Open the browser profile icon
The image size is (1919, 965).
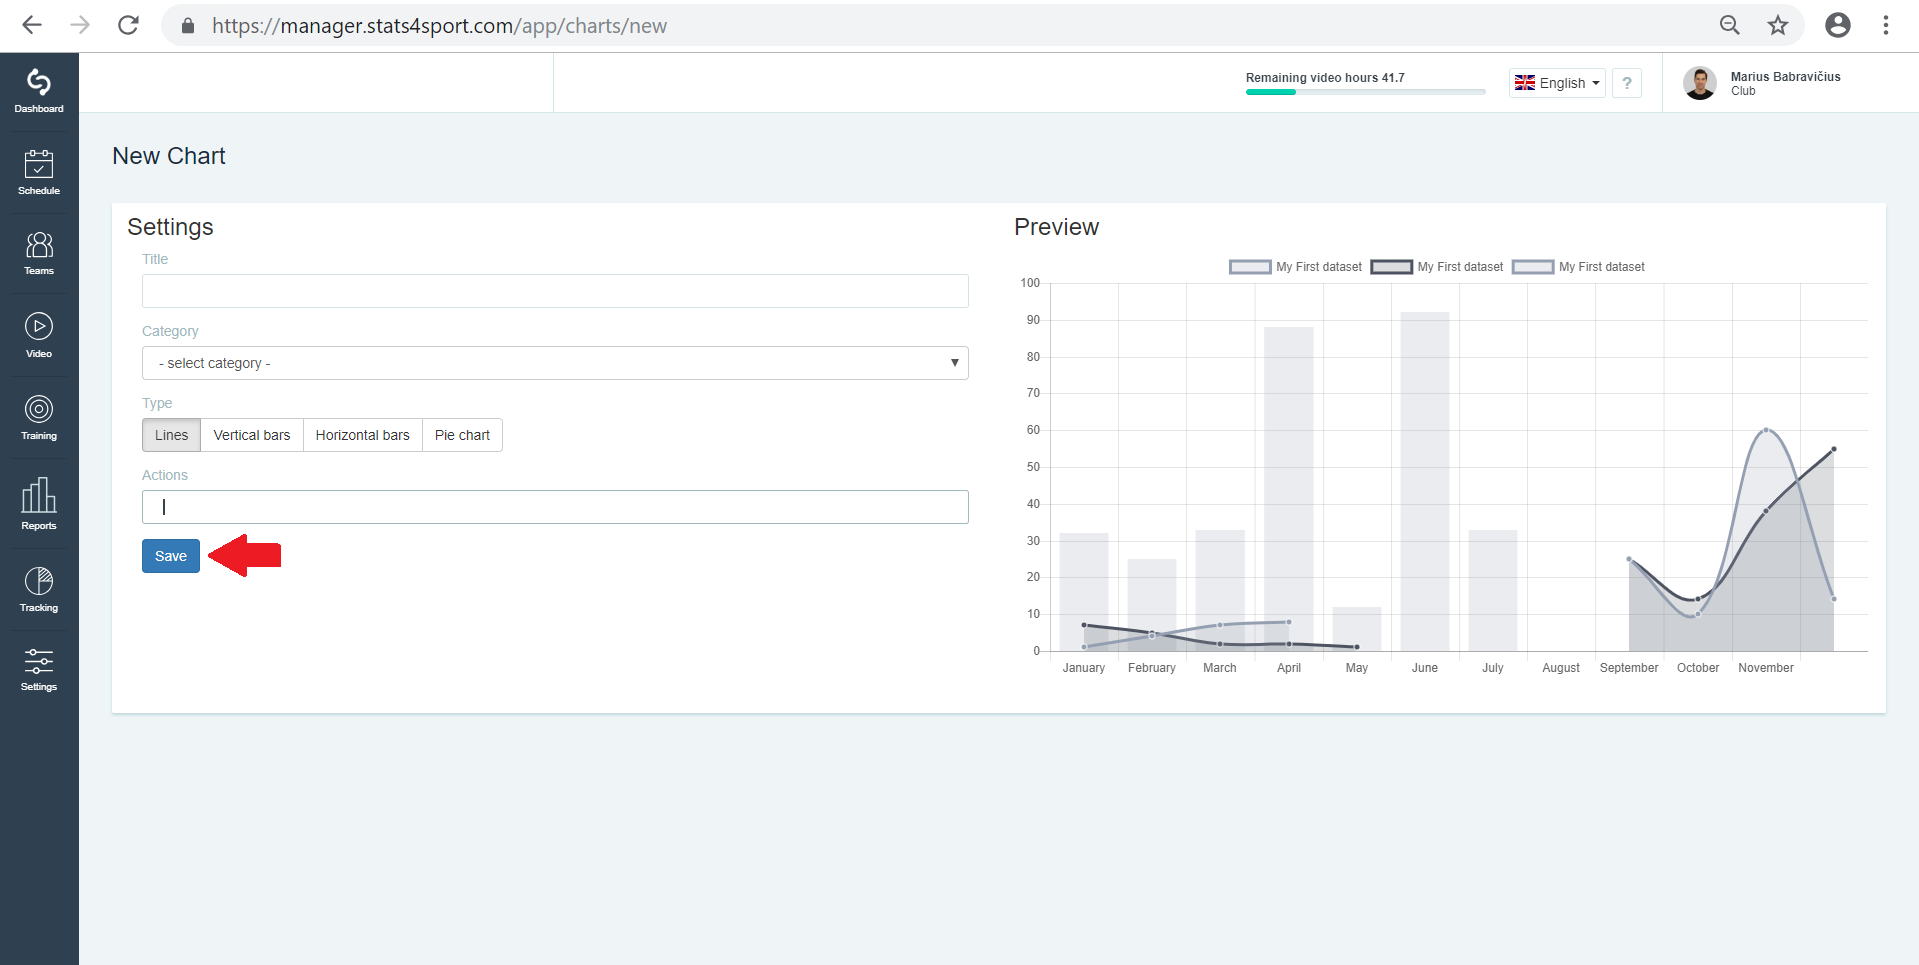pos(1838,25)
